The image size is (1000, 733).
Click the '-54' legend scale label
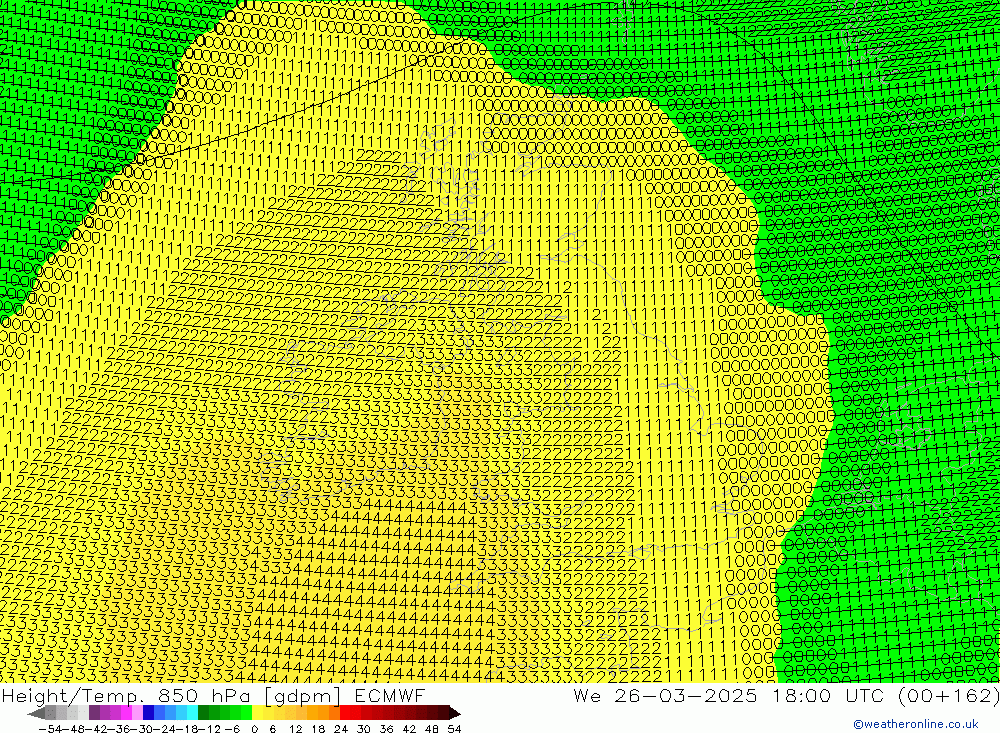coord(50,729)
